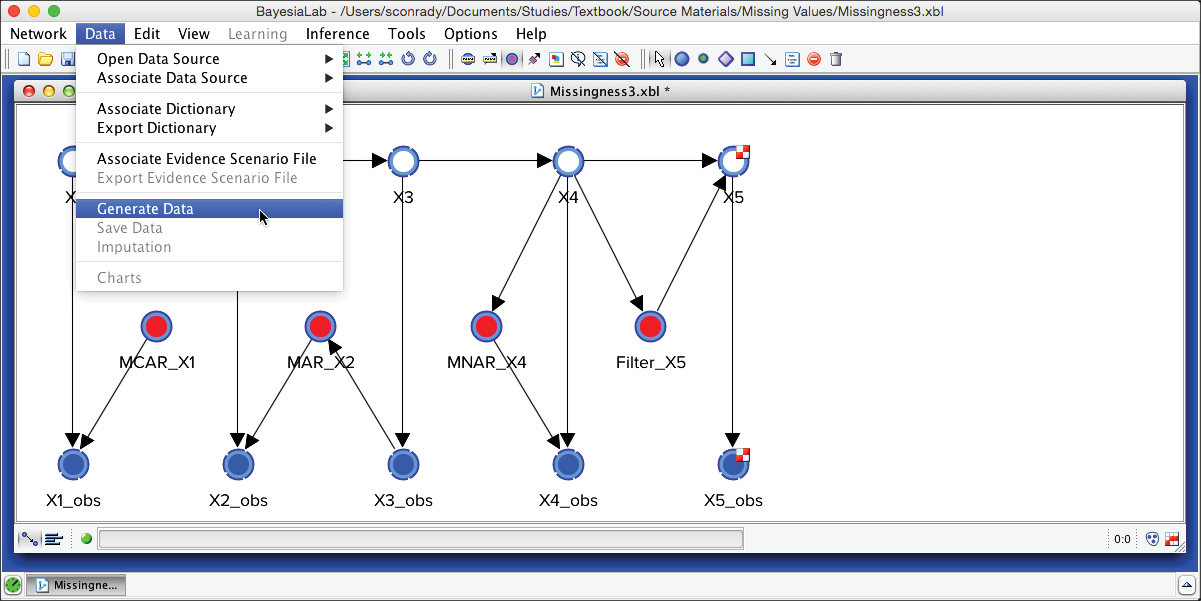Select the cyan square utility node tool

pyautogui.click(x=747, y=59)
